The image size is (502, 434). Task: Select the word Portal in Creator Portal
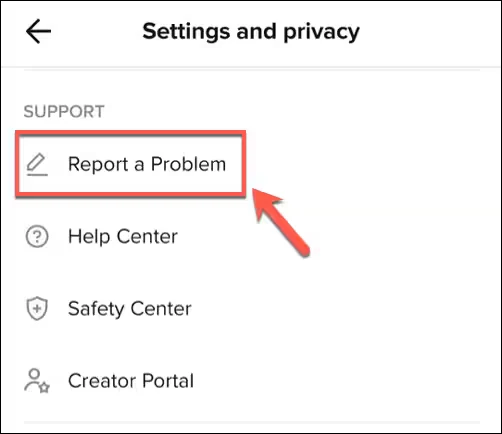point(168,381)
